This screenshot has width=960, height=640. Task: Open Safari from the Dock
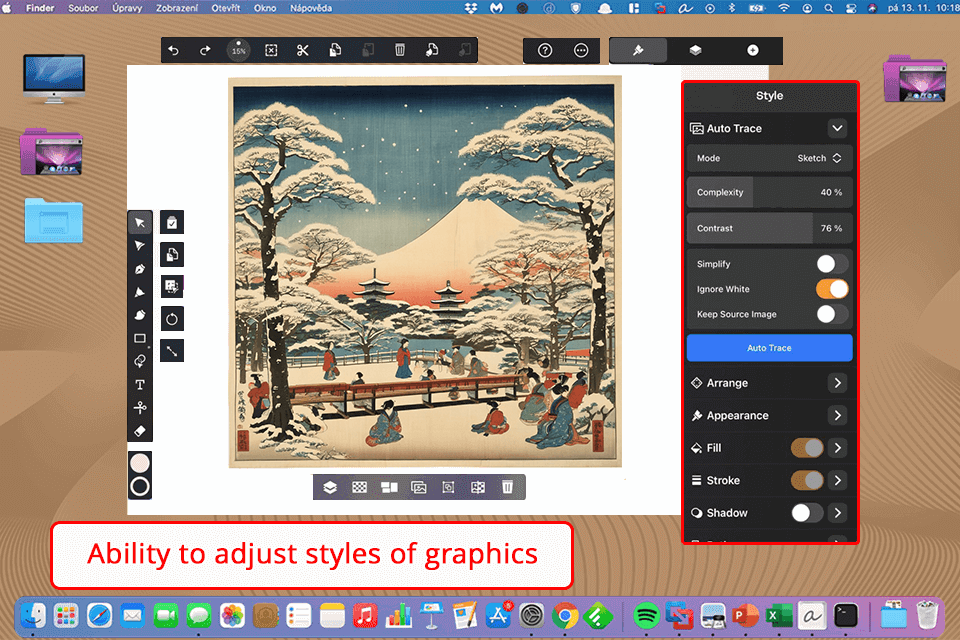[100, 616]
